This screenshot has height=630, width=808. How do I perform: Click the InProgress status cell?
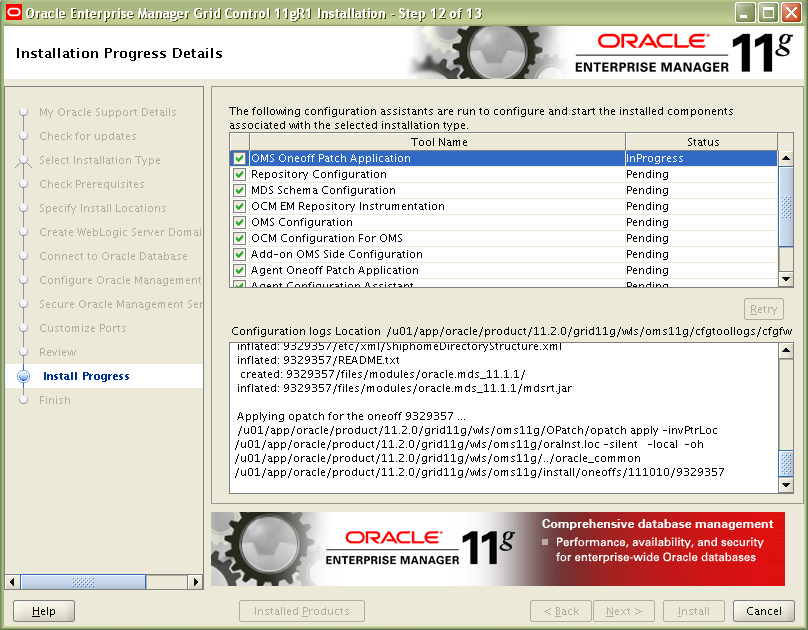(701, 158)
